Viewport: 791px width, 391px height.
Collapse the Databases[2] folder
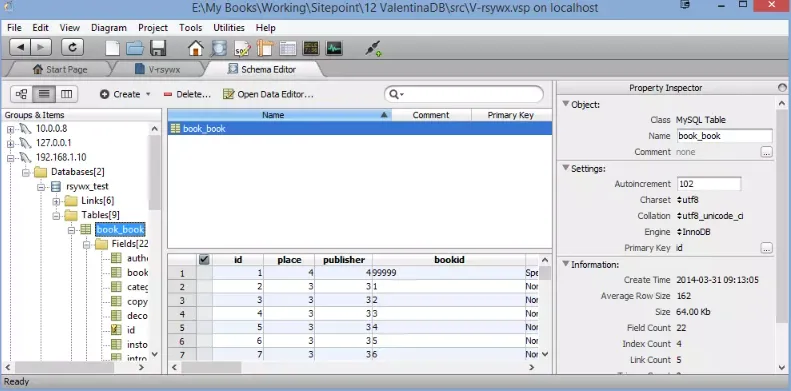pyautogui.click(x=25, y=173)
